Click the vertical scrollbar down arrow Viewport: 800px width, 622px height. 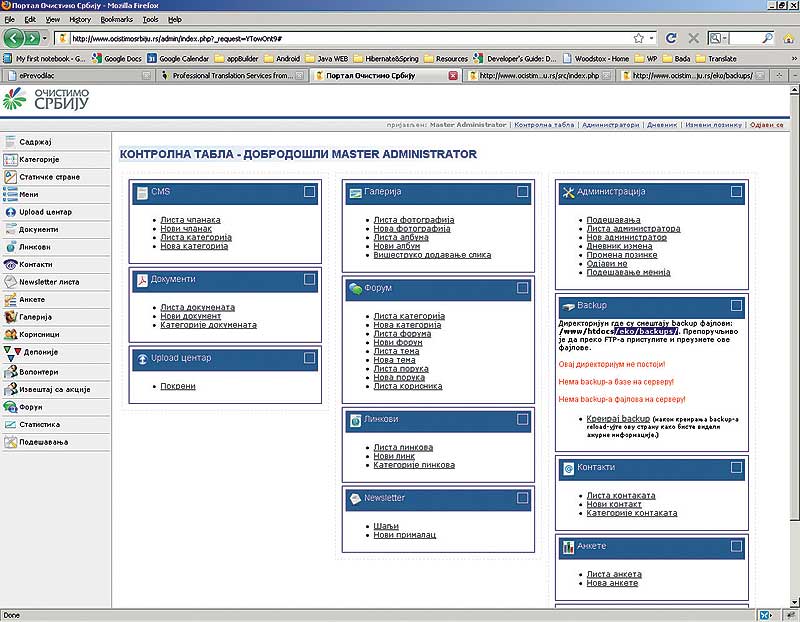tap(794, 603)
